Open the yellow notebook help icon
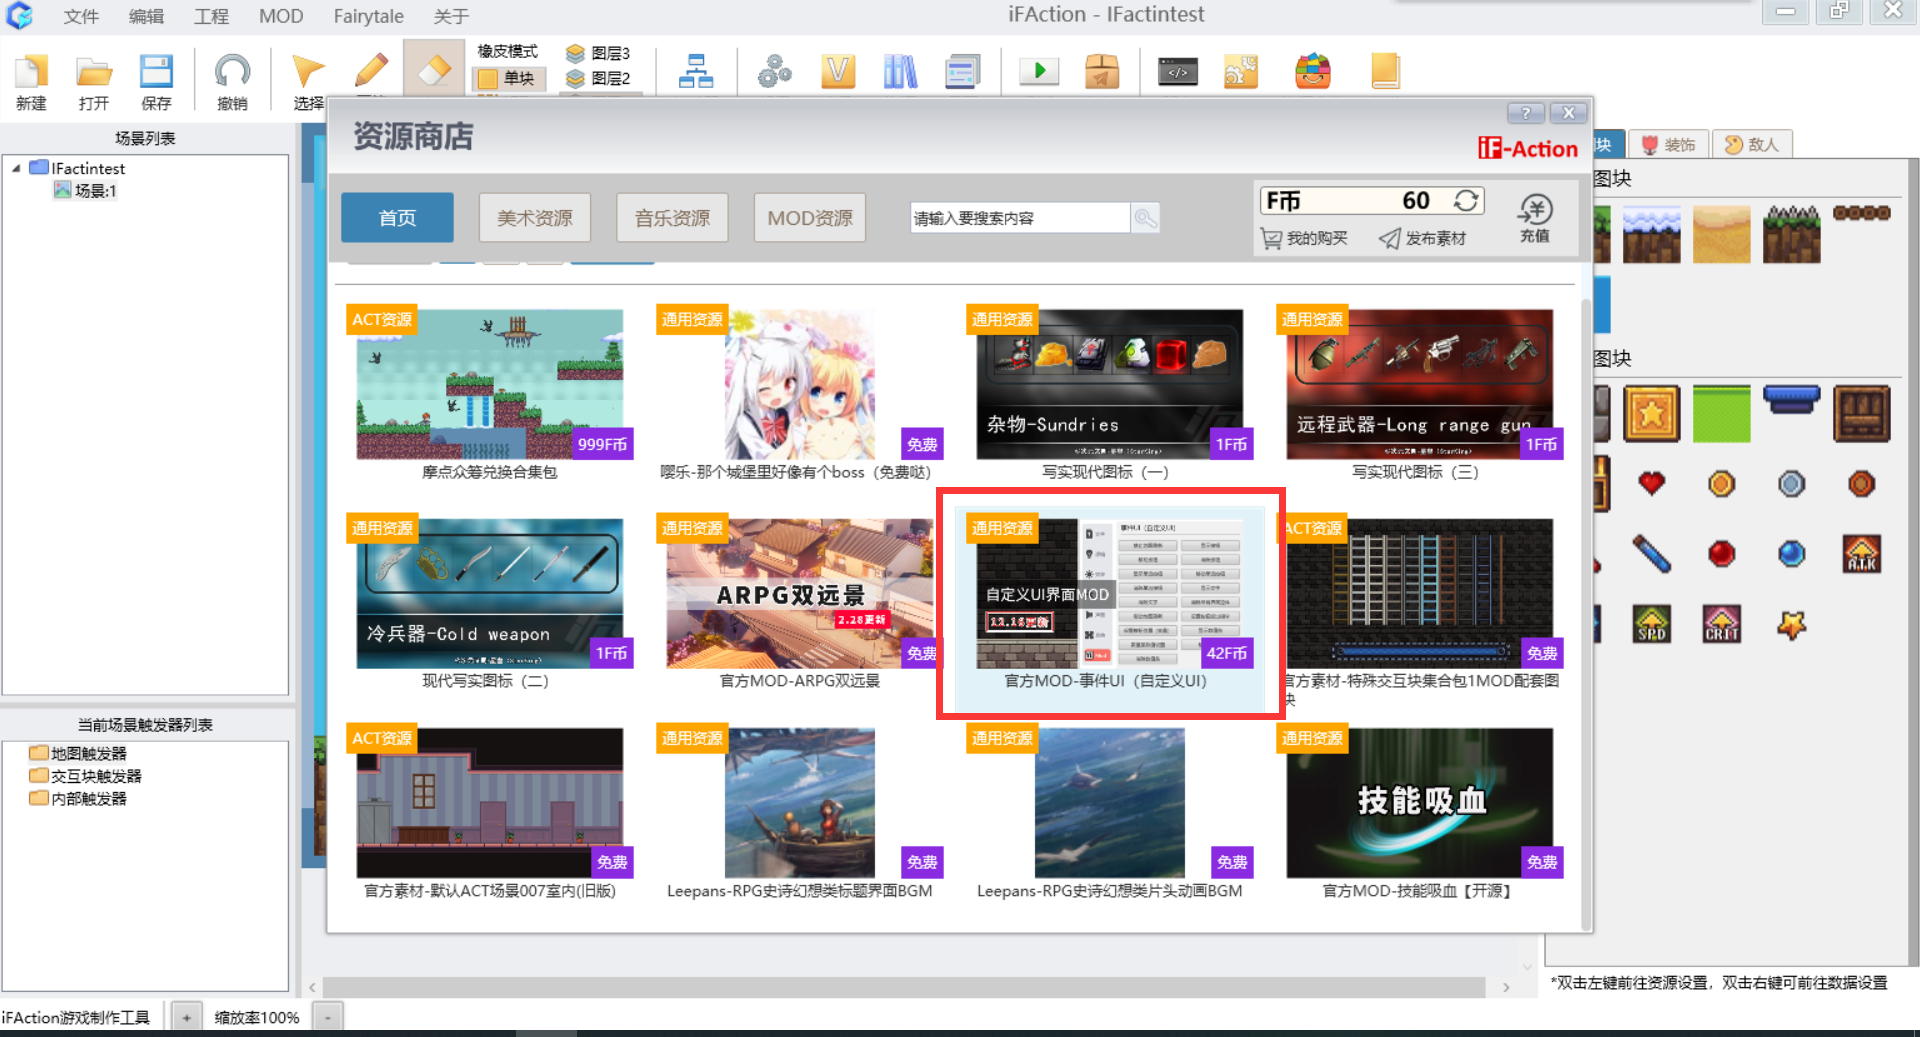This screenshot has height=1037, width=1920. coord(1385,71)
